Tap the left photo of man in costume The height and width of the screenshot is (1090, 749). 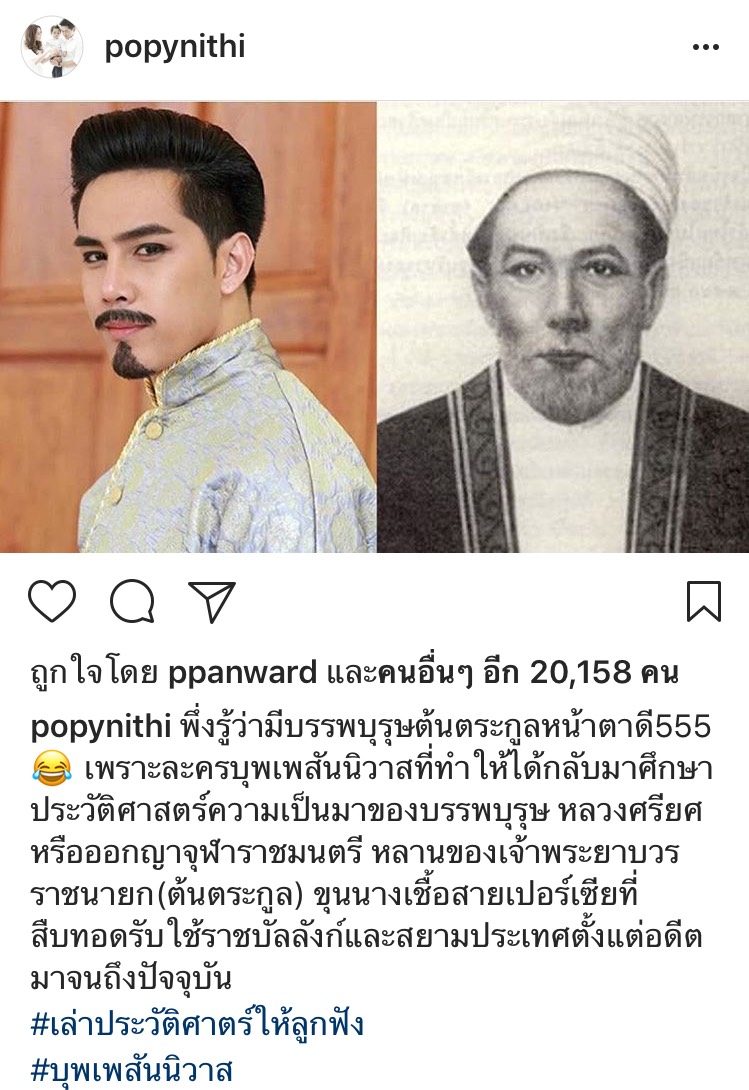point(188,327)
